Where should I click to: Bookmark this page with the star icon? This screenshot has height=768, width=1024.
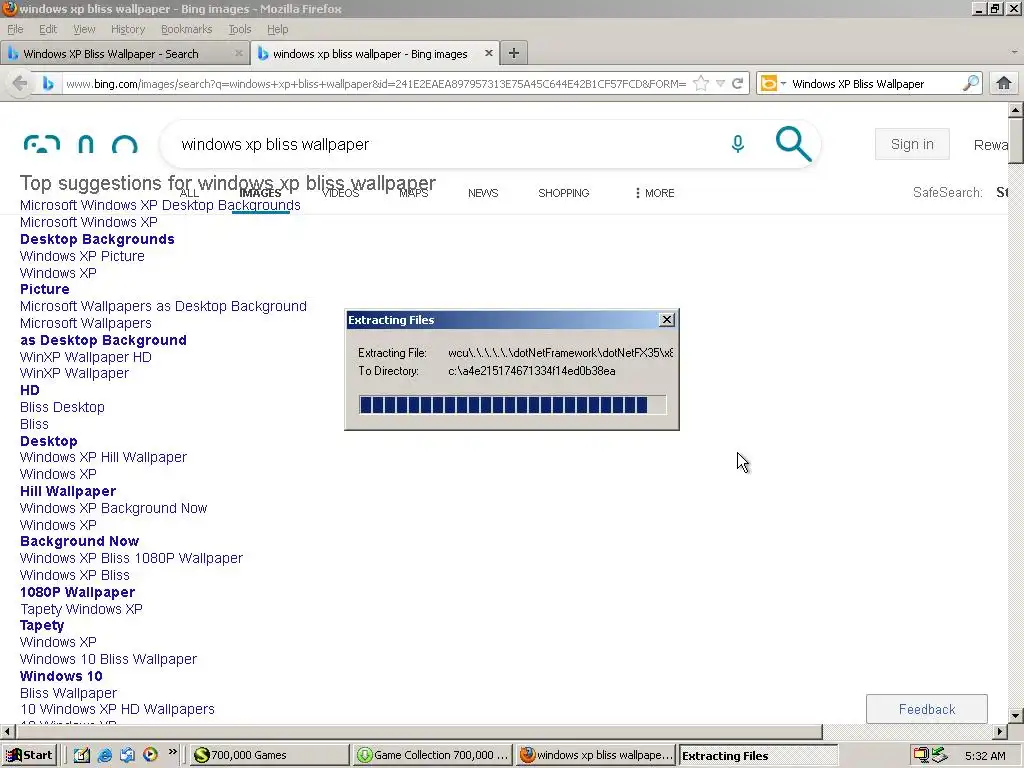701,84
